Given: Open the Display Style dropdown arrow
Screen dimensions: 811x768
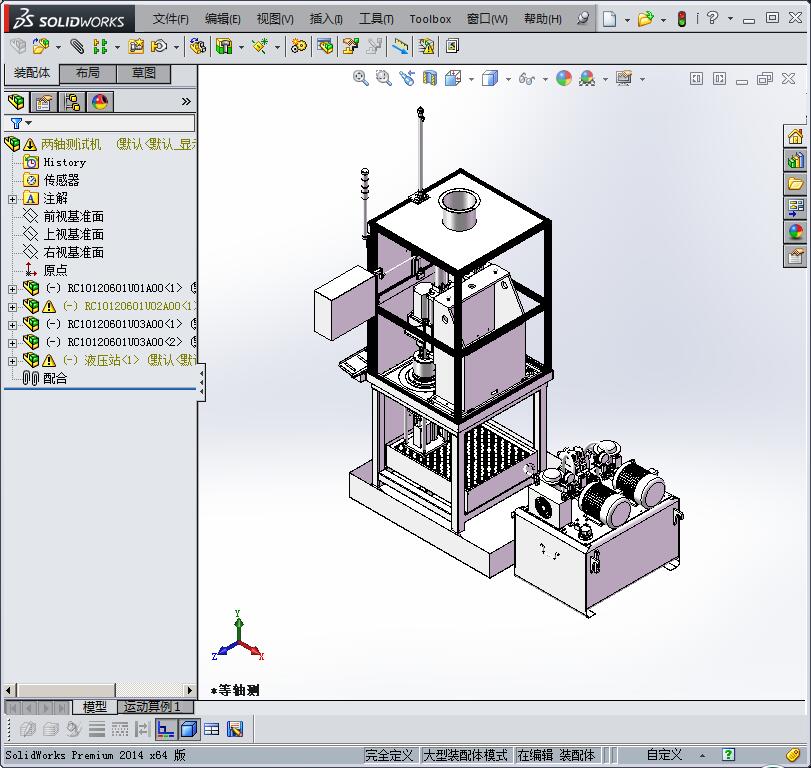Looking at the screenshot, I should tap(508, 79).
